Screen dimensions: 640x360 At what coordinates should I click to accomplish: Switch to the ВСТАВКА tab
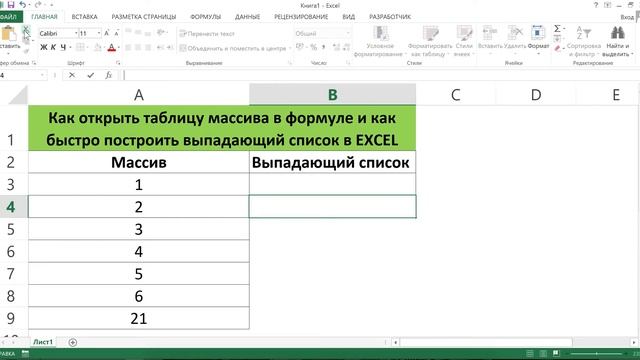[84, 17]
